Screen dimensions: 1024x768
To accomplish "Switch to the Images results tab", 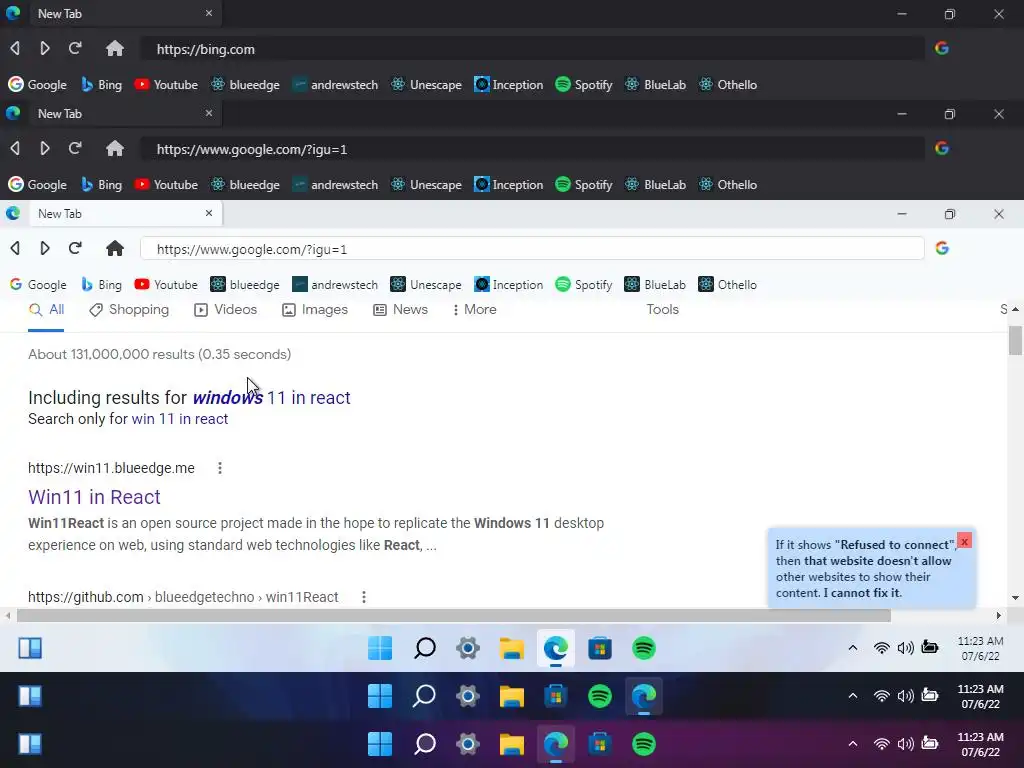I will pos(315,310).
